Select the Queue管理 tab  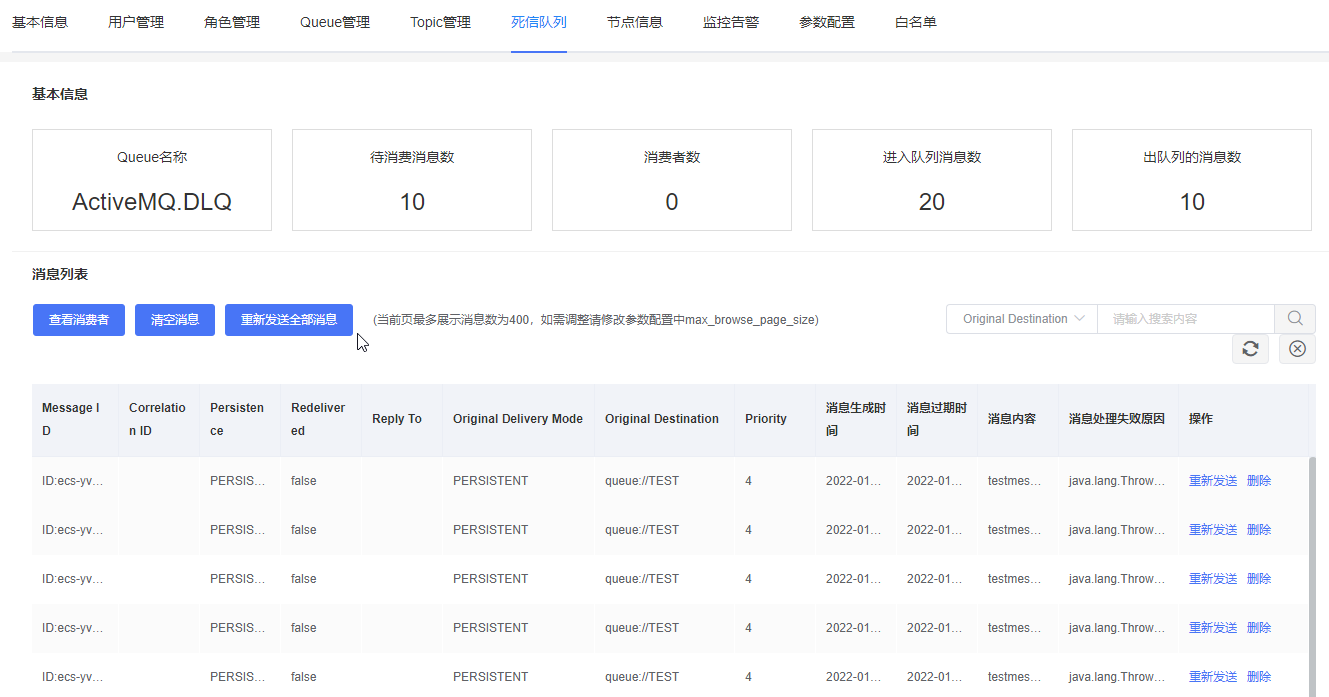(335, 22)
